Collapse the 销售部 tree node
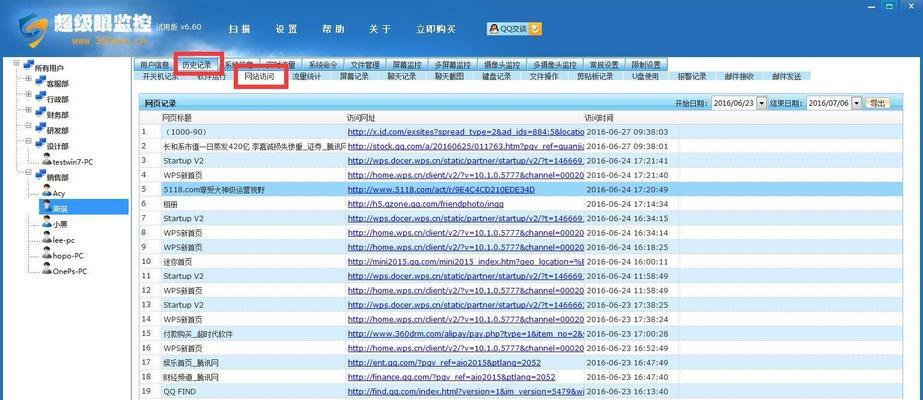This screenshot has width=923, height=400. click(x=28, y=172)
